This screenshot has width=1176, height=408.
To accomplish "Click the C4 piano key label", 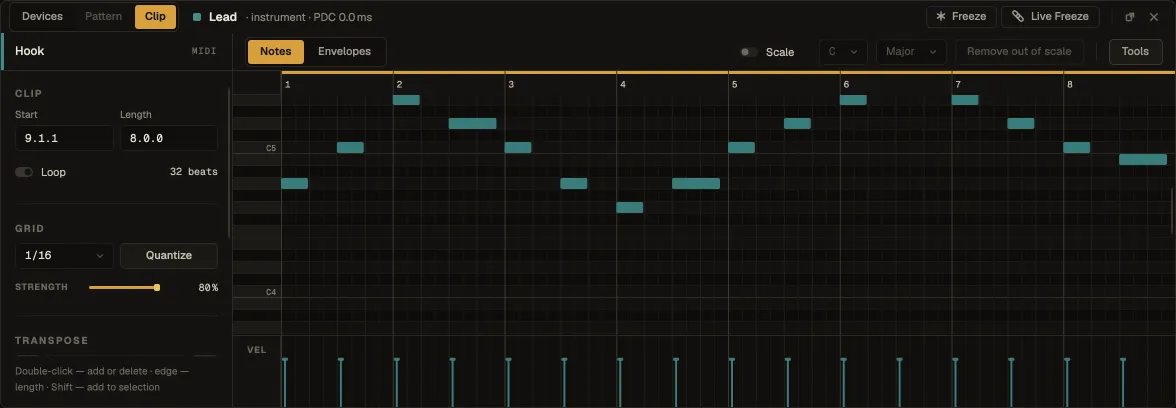I will 271,292.
